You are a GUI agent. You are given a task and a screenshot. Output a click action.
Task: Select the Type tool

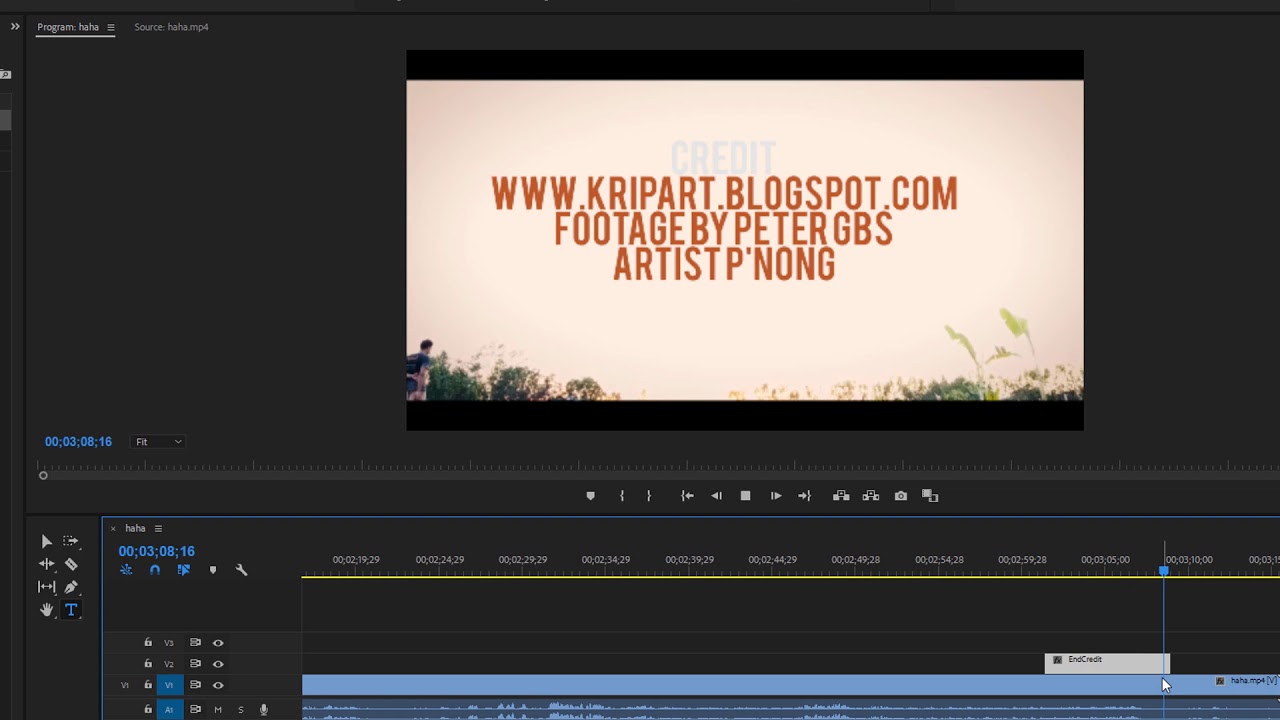(x=71, y=610)
